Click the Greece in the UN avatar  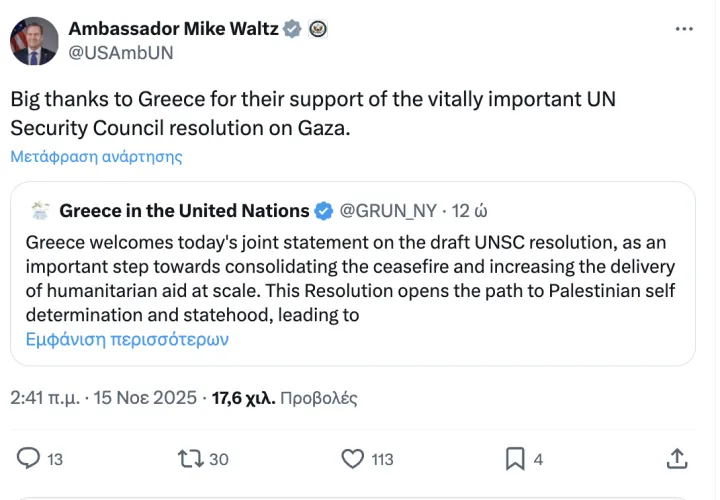coord(41,210)
